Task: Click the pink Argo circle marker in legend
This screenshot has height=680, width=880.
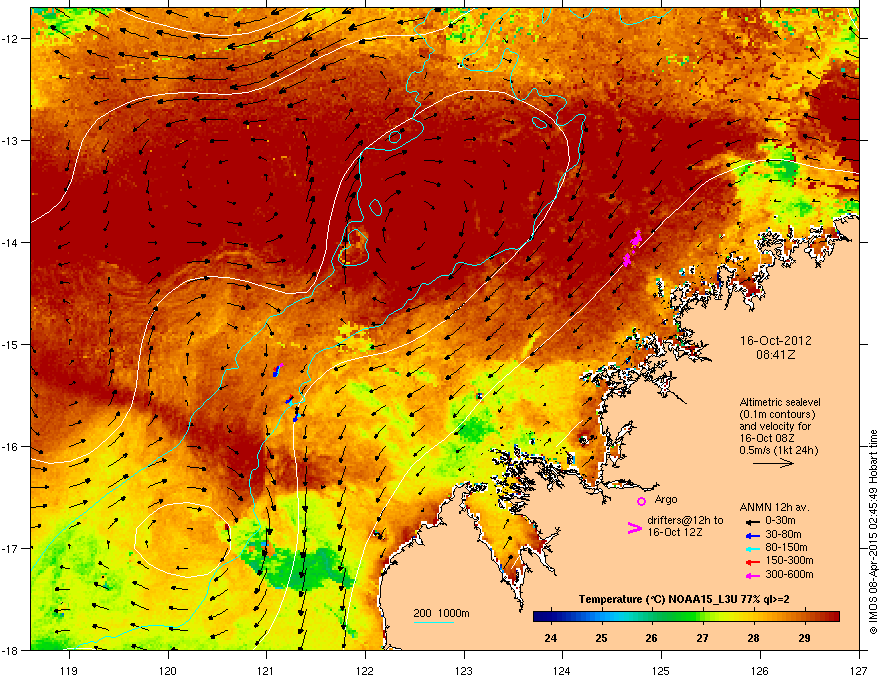Action: click(641, 501)
